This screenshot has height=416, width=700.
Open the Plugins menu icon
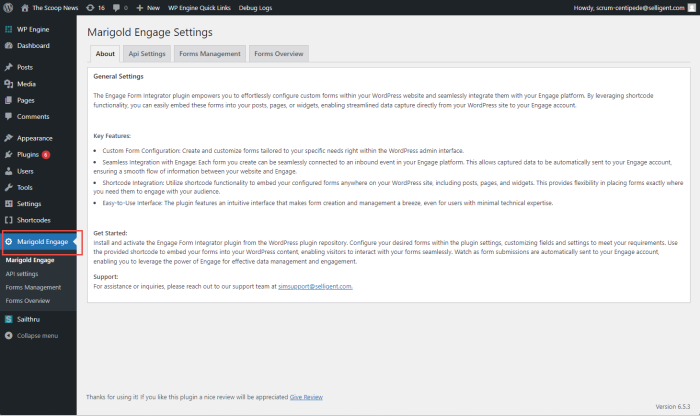(8, 155)
